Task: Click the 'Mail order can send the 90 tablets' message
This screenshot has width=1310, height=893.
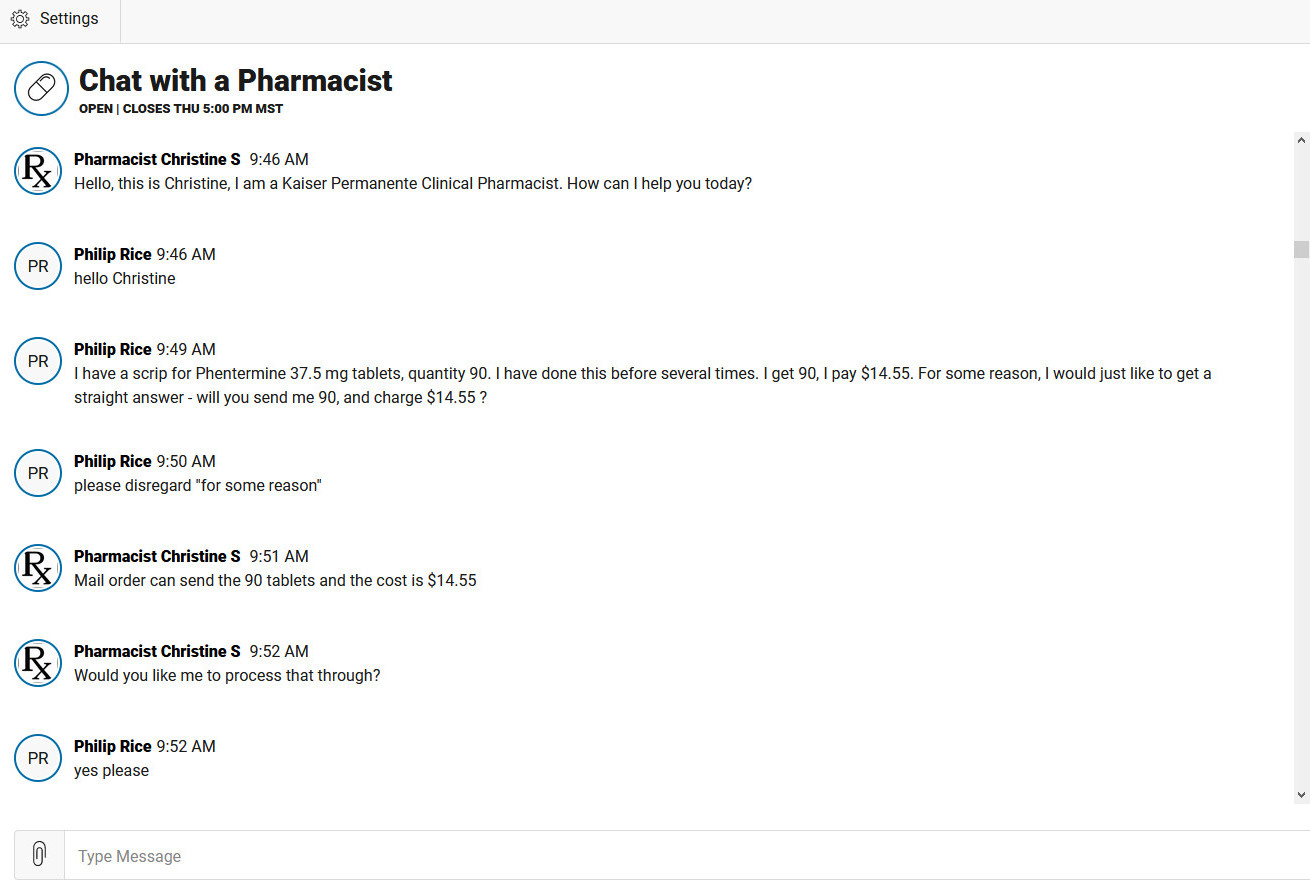Action: pyautogui.click(x=275, y=580)
